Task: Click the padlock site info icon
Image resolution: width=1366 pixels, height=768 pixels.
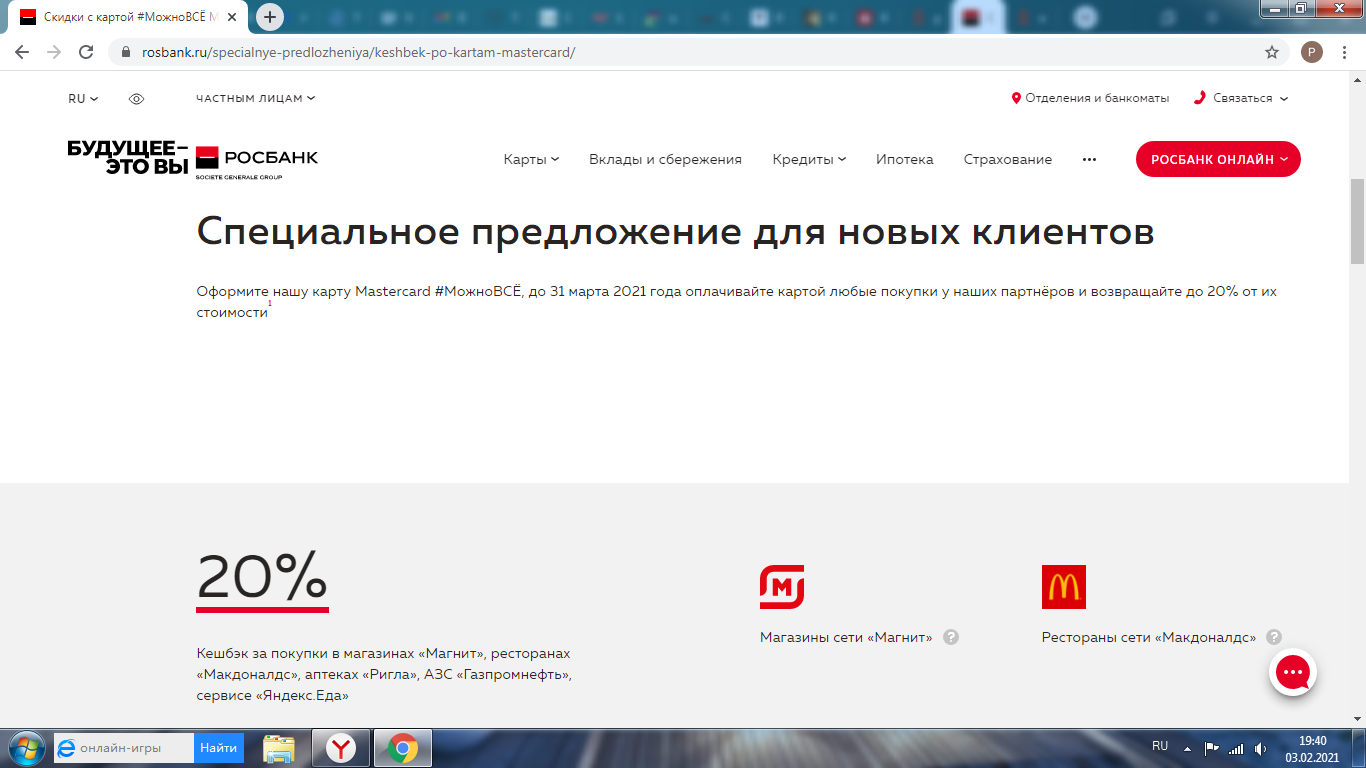Action: 126,52
